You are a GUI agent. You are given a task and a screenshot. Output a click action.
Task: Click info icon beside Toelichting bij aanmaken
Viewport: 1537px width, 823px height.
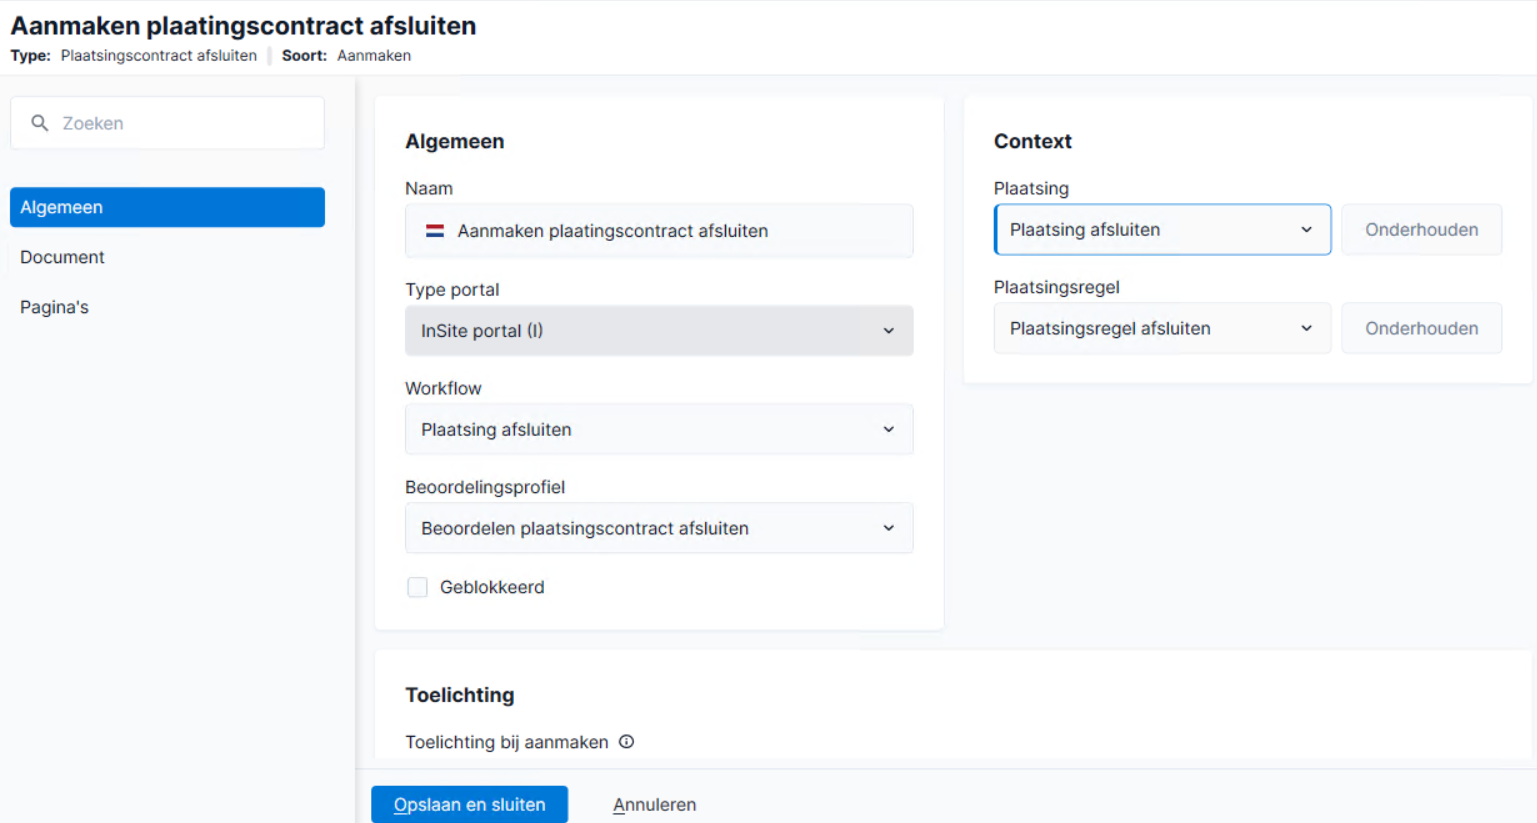[x=626, y=742]
